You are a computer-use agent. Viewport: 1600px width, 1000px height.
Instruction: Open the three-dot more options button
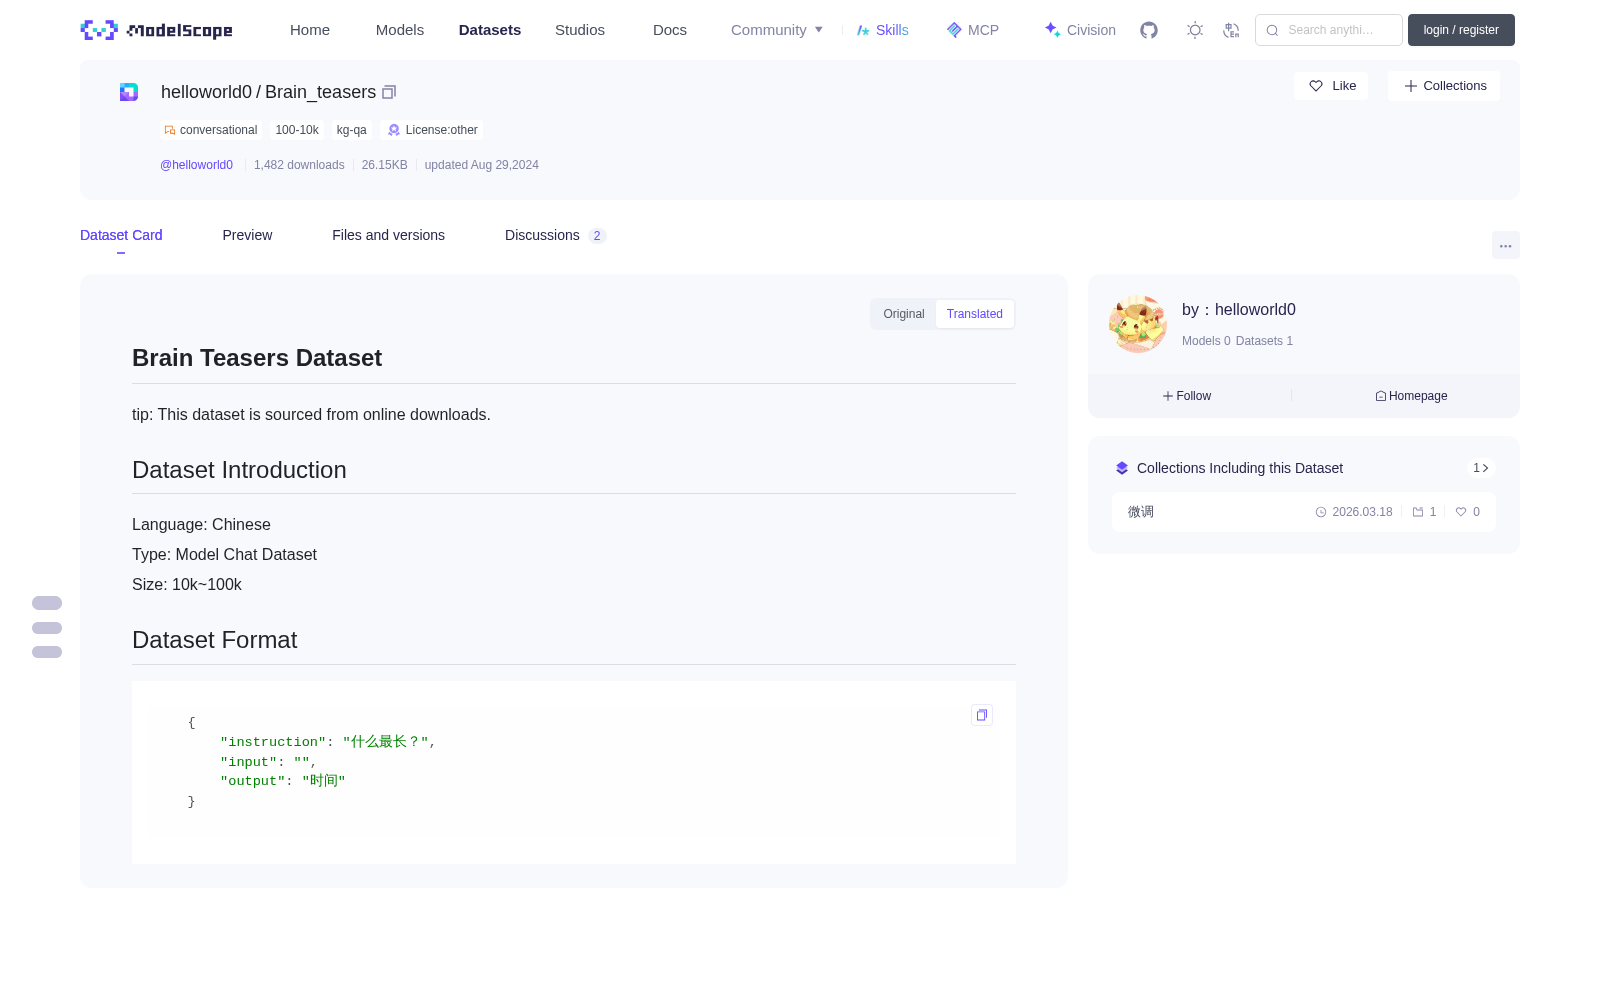coord(1505,245)
